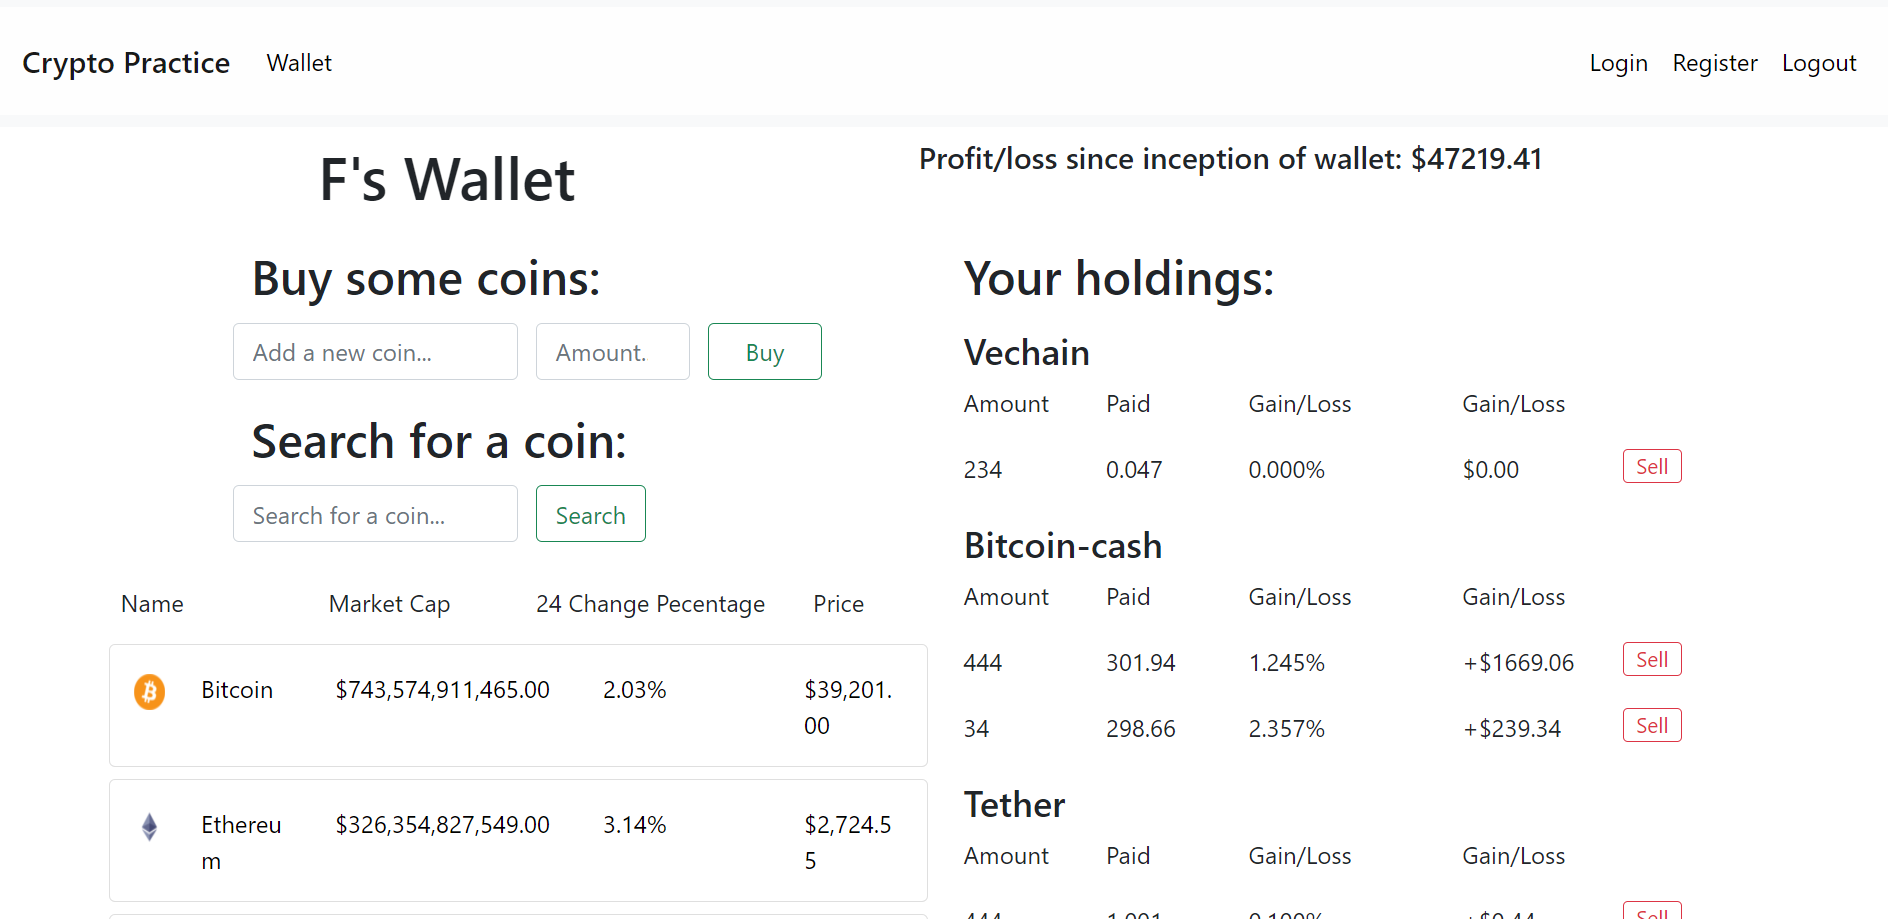Click the Amount input field

[612, 351]
